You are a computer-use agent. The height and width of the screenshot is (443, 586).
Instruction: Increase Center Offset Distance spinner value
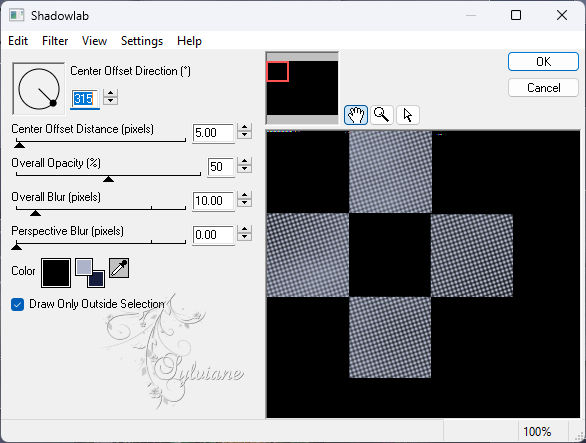click(244, 128)
